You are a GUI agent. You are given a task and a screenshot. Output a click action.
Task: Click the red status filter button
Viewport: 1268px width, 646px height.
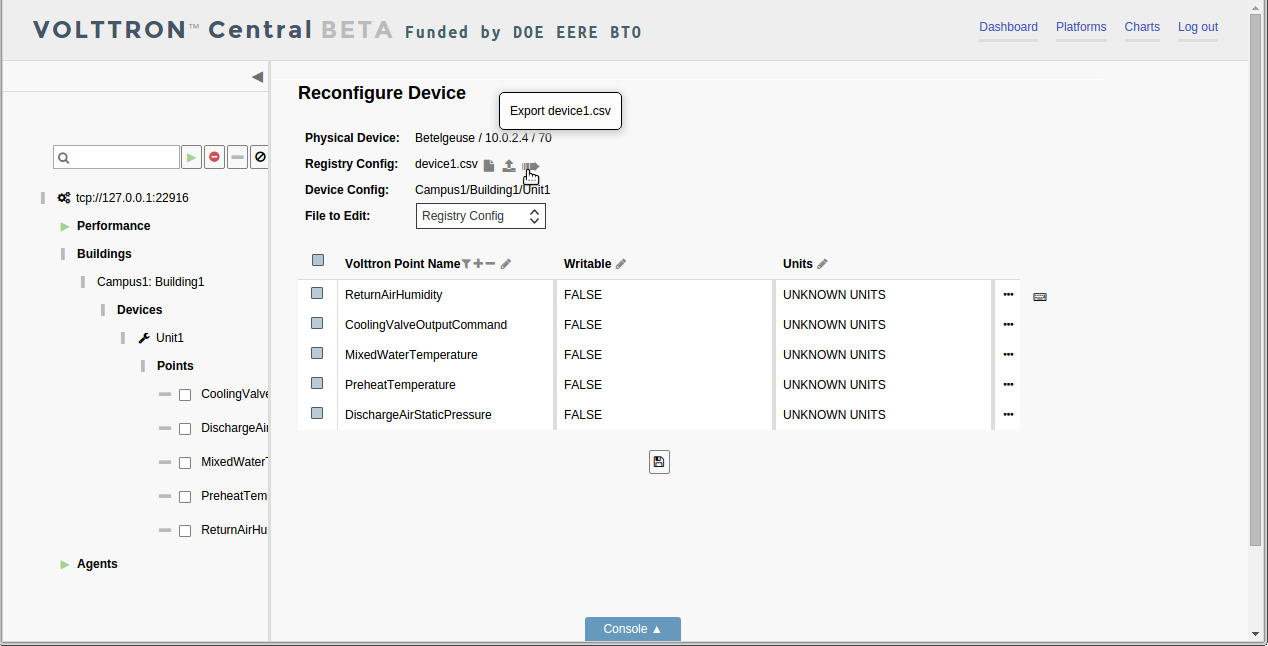[214, 157]
